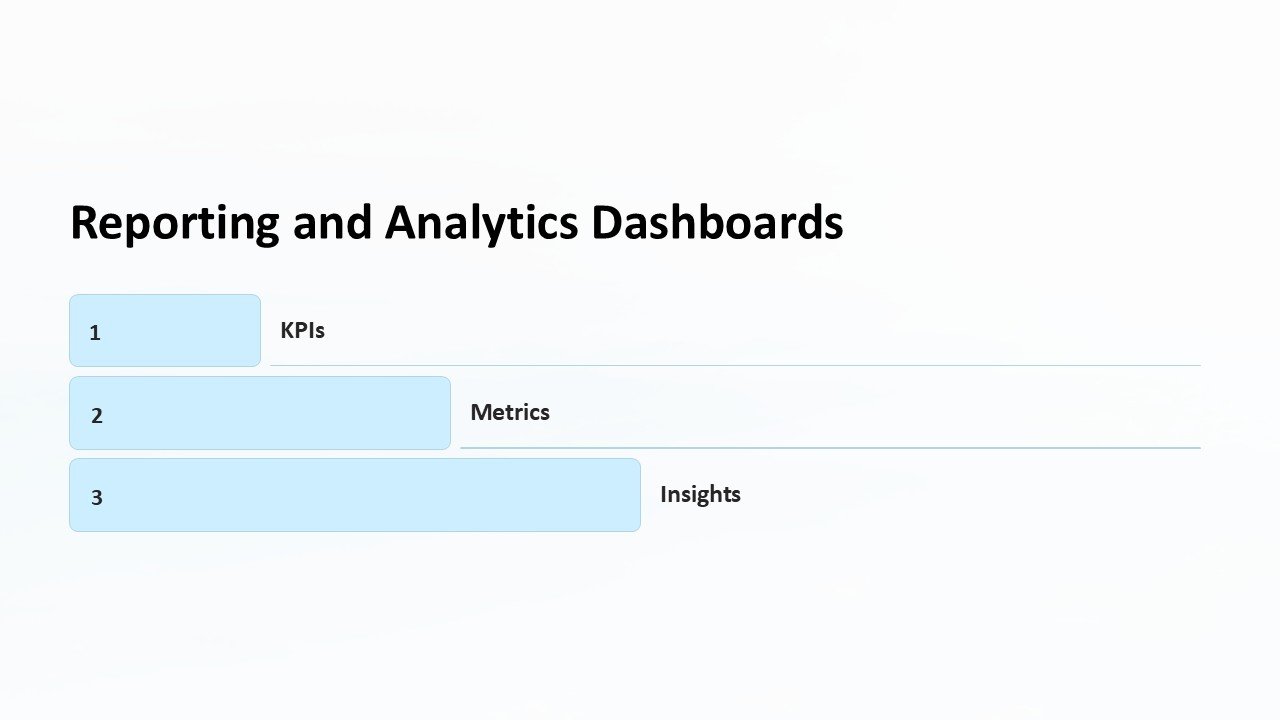Click the word "Analytics" in the title
Image resolution: width=1280 pixels, height=720 pixels.
point(481,222)
